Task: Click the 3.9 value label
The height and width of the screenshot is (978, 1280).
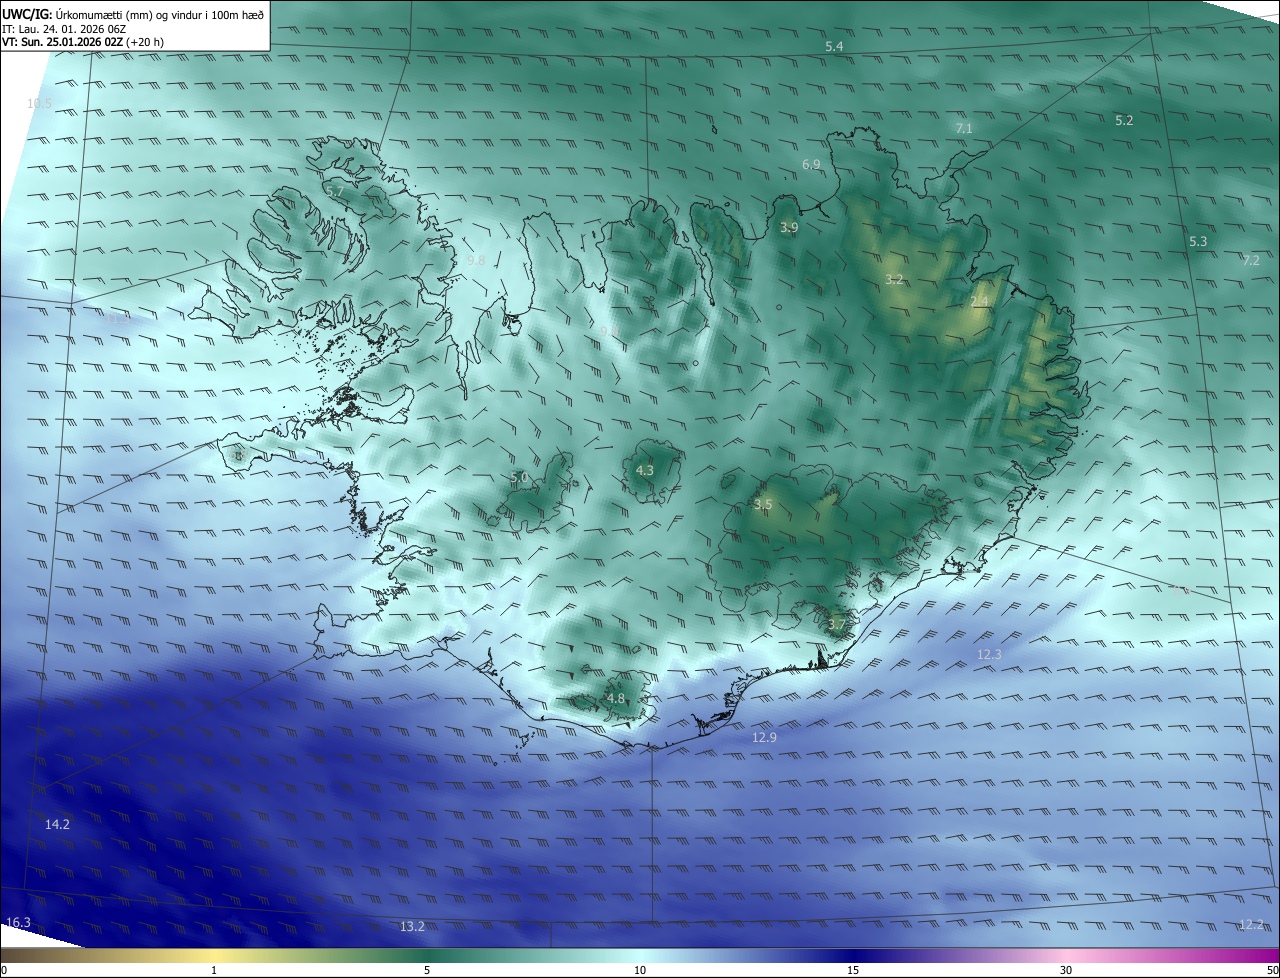Action: tap(789, 228)
